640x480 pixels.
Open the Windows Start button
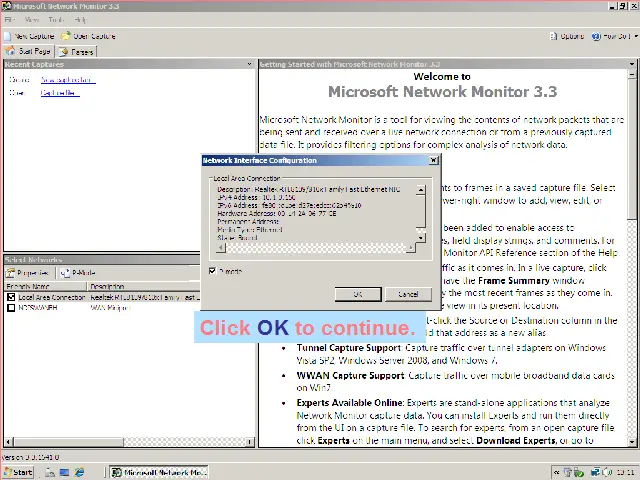(x=18, y=472)
